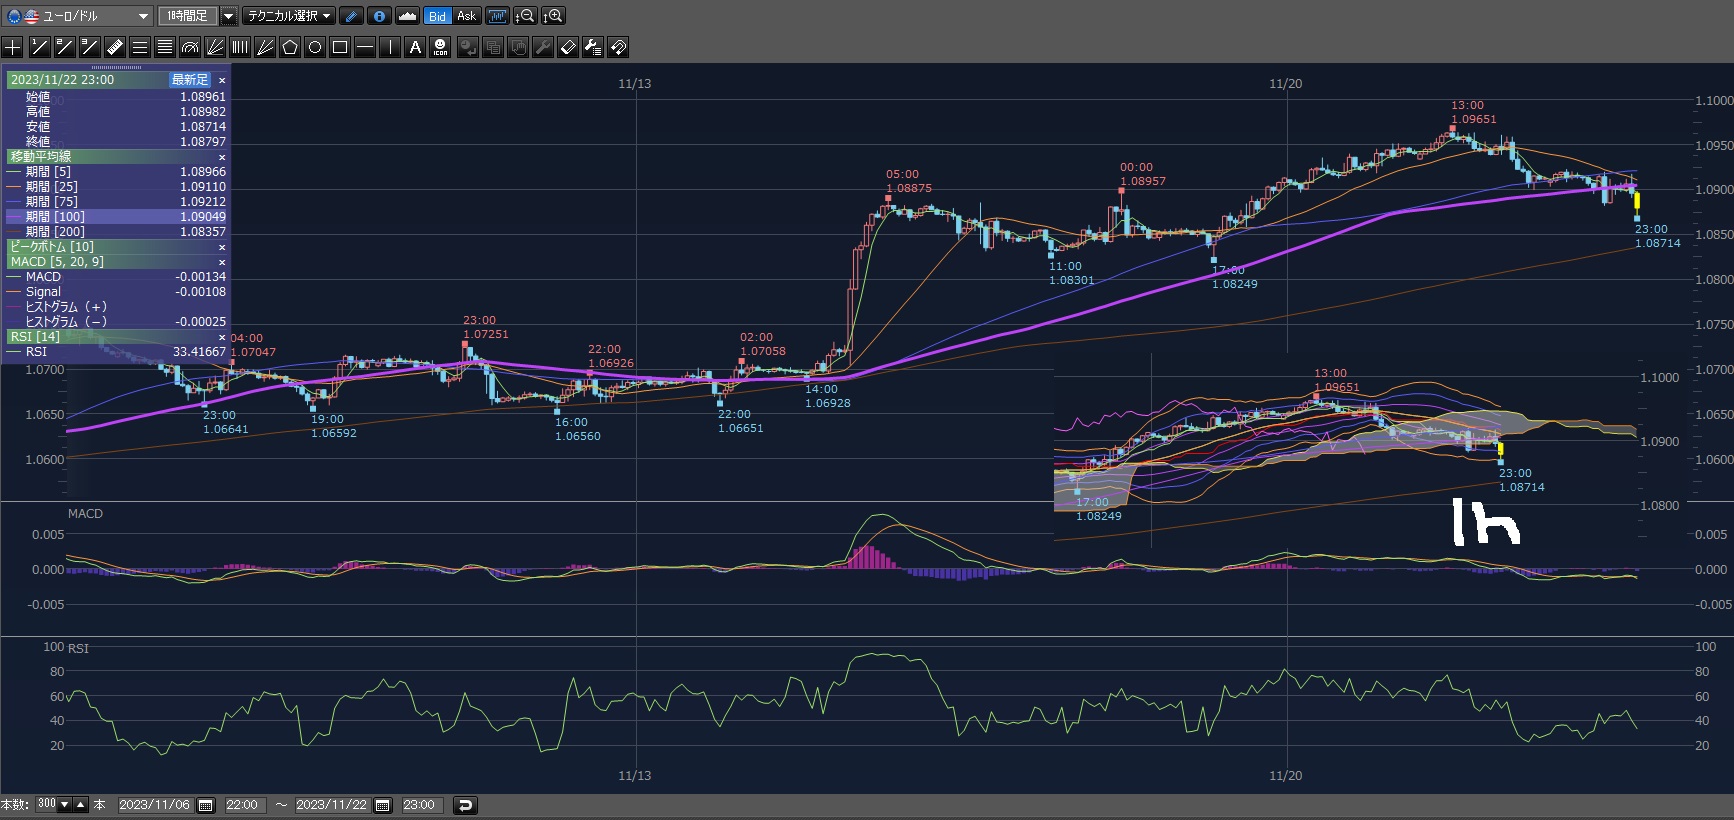Click the zoom in magnifier icon
The width and height of the screenshot is (1734, 820).
[x=553, y=16]
